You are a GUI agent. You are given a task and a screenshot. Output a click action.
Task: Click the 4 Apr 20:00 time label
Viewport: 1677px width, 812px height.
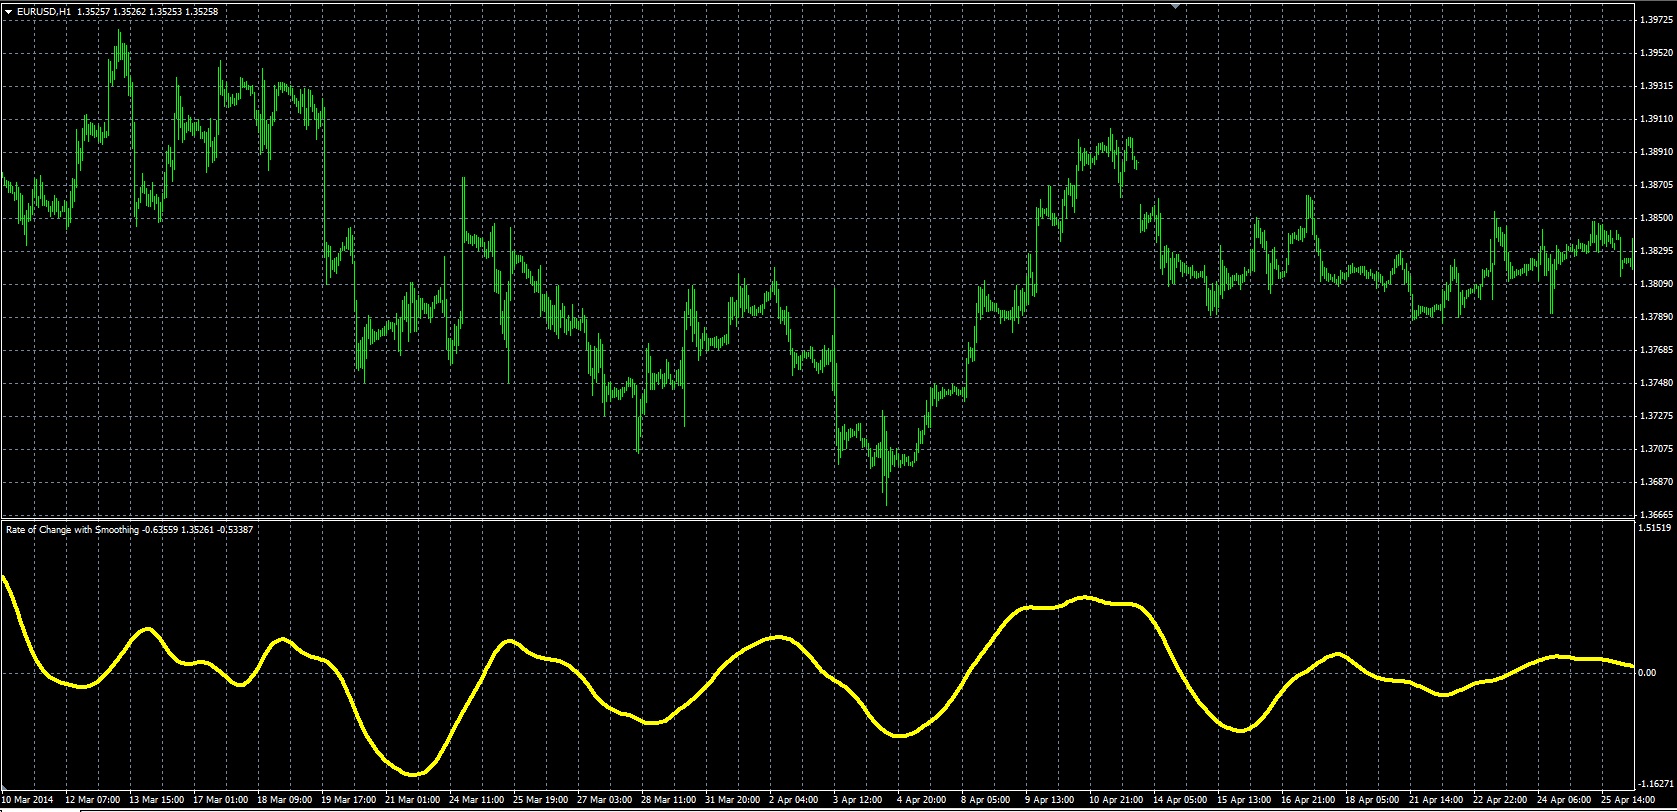pyautogui.click(x=922, y=800)
